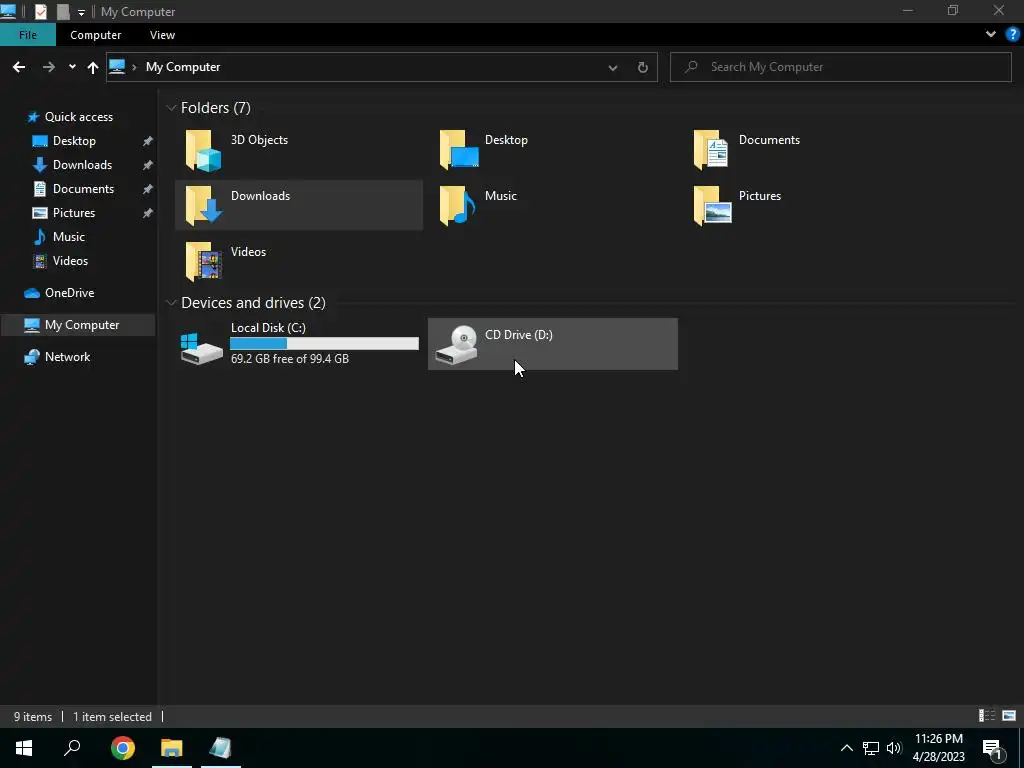Open Desktop in Quick access sidebar
Image resolution: width=1024 pixels, height=768 pixels.
pyautogui.click(x=74, y=141)
